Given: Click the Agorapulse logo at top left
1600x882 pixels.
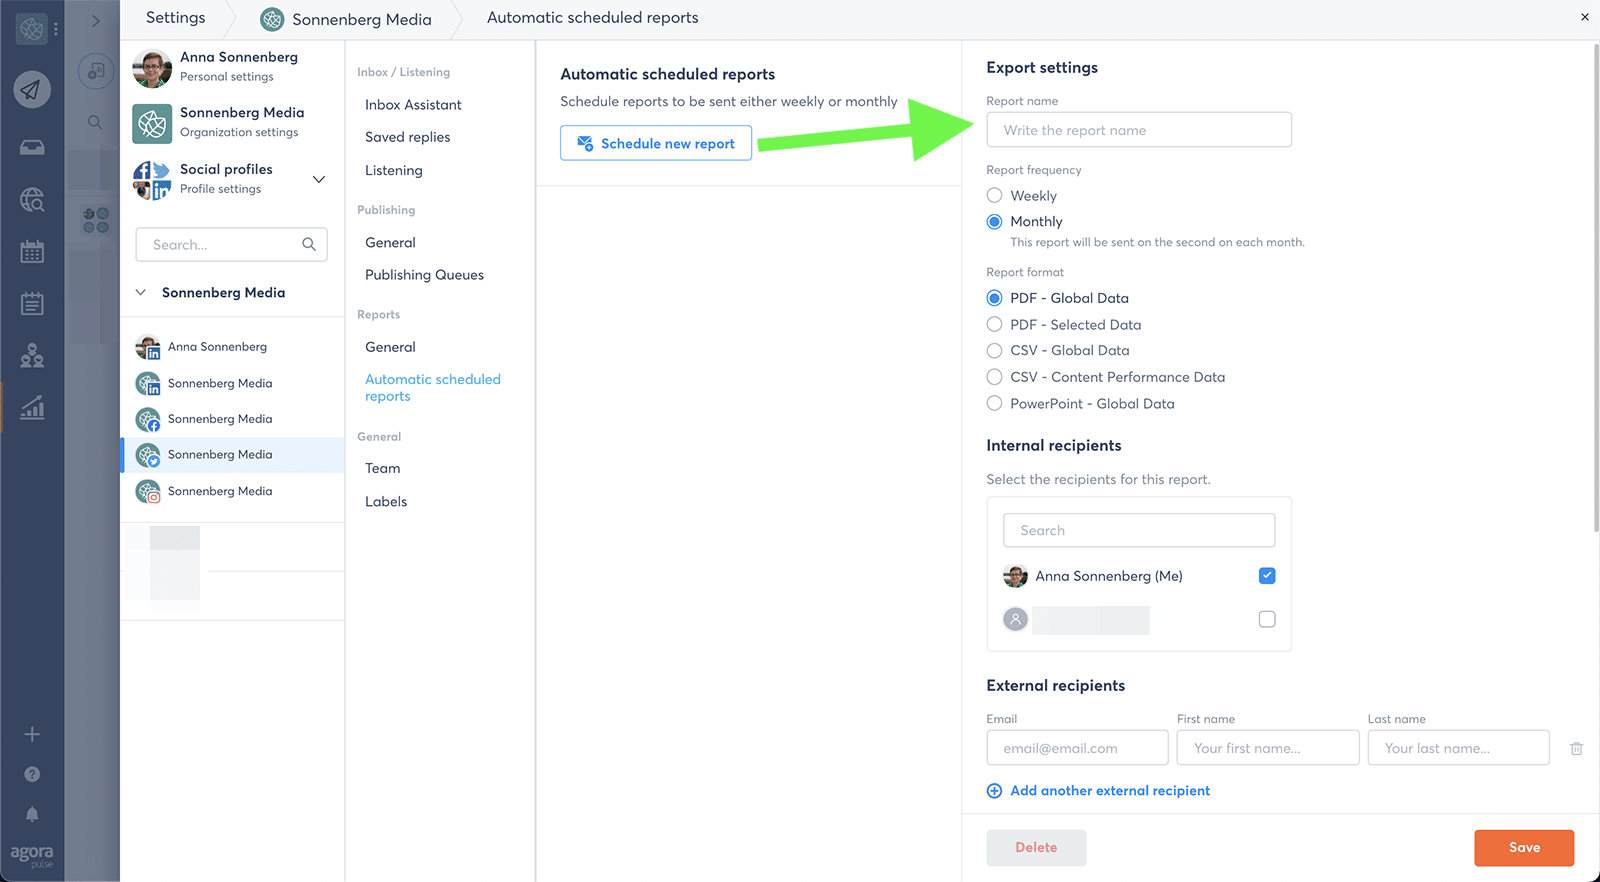Looking at the screenshot, I should point(31,29).
